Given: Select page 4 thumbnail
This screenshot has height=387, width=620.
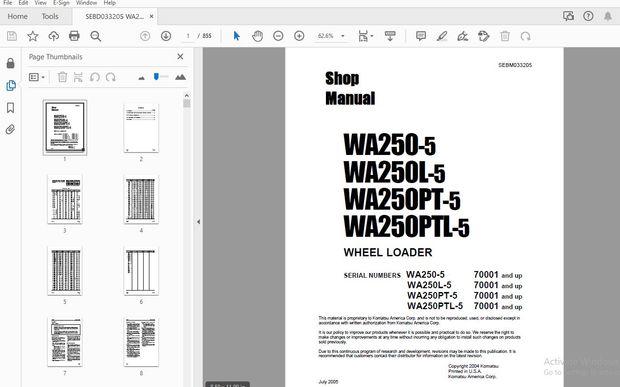Looking at the screenshot, I should (x=141, y=199).
